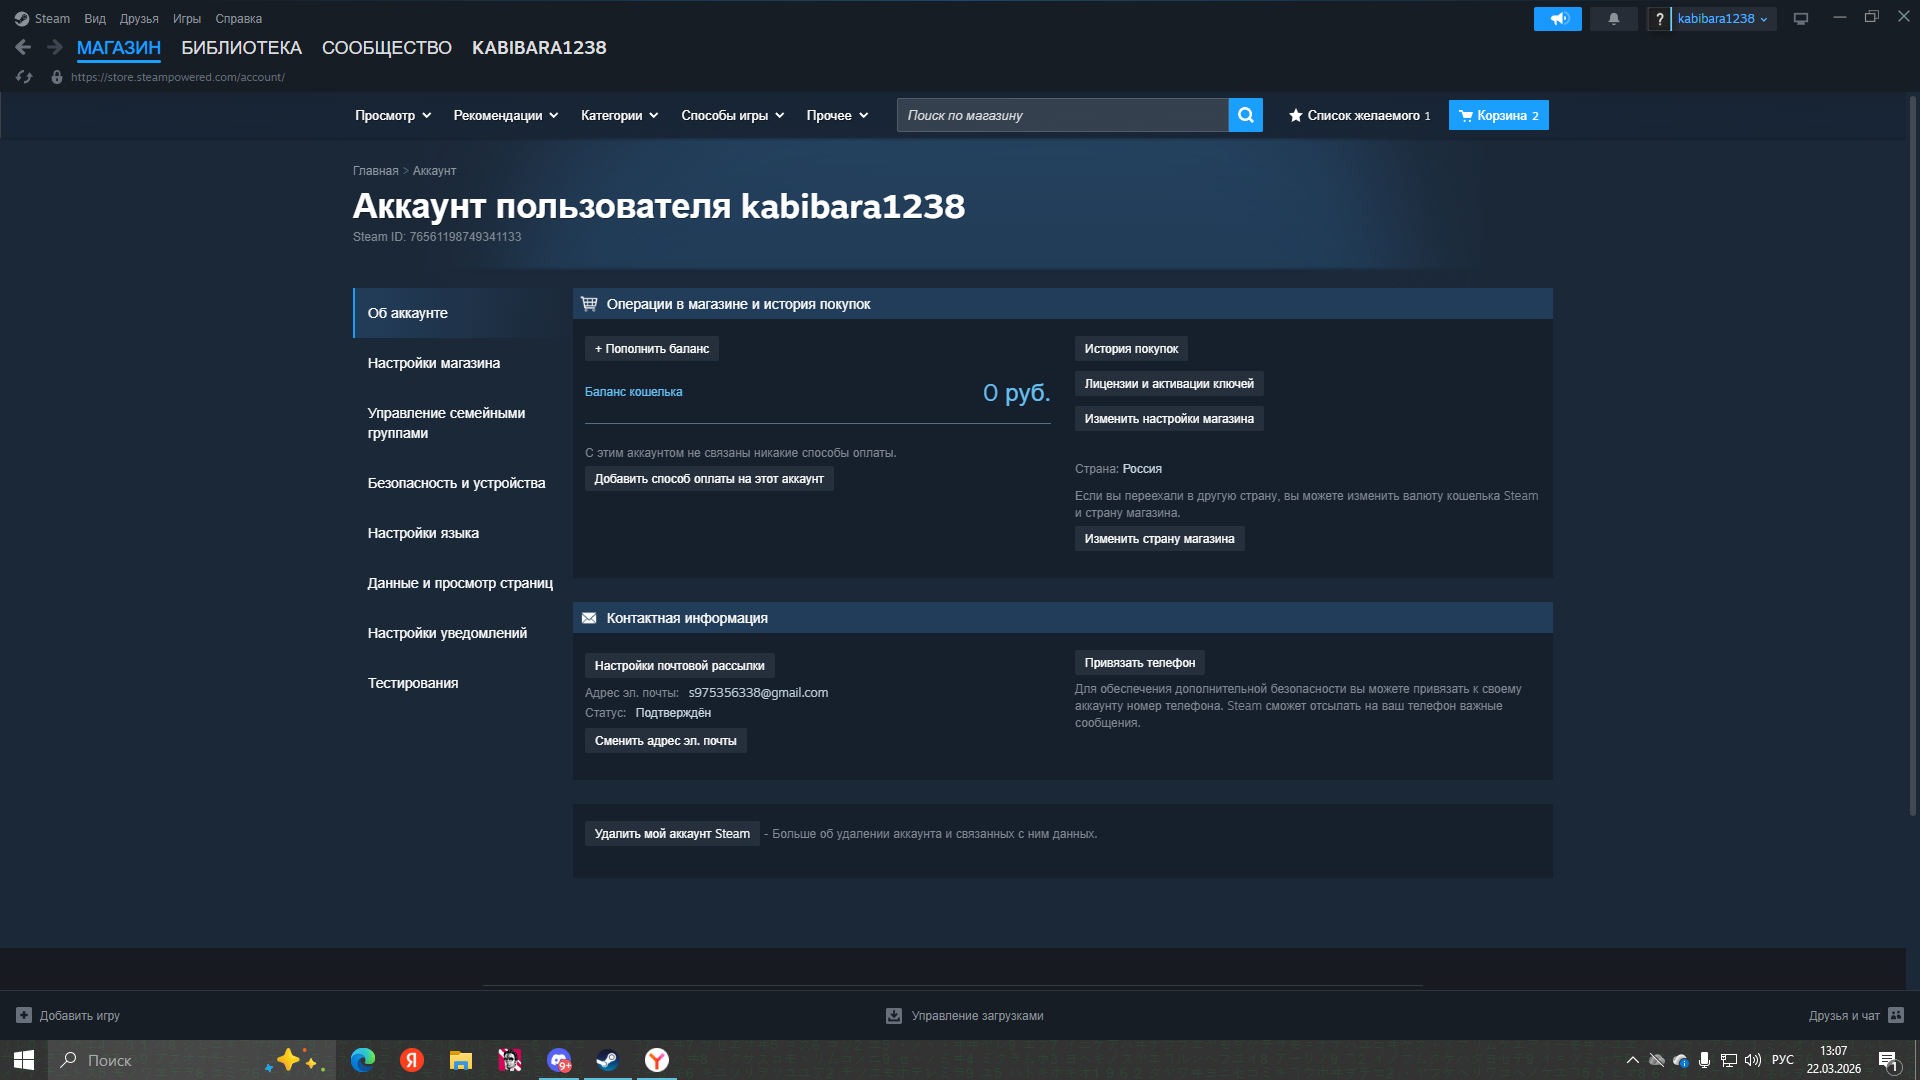The height and width of the screenshot is (1080, 1920).
Task: Open the notifications bell icon
Action: tap(1613, 19)
